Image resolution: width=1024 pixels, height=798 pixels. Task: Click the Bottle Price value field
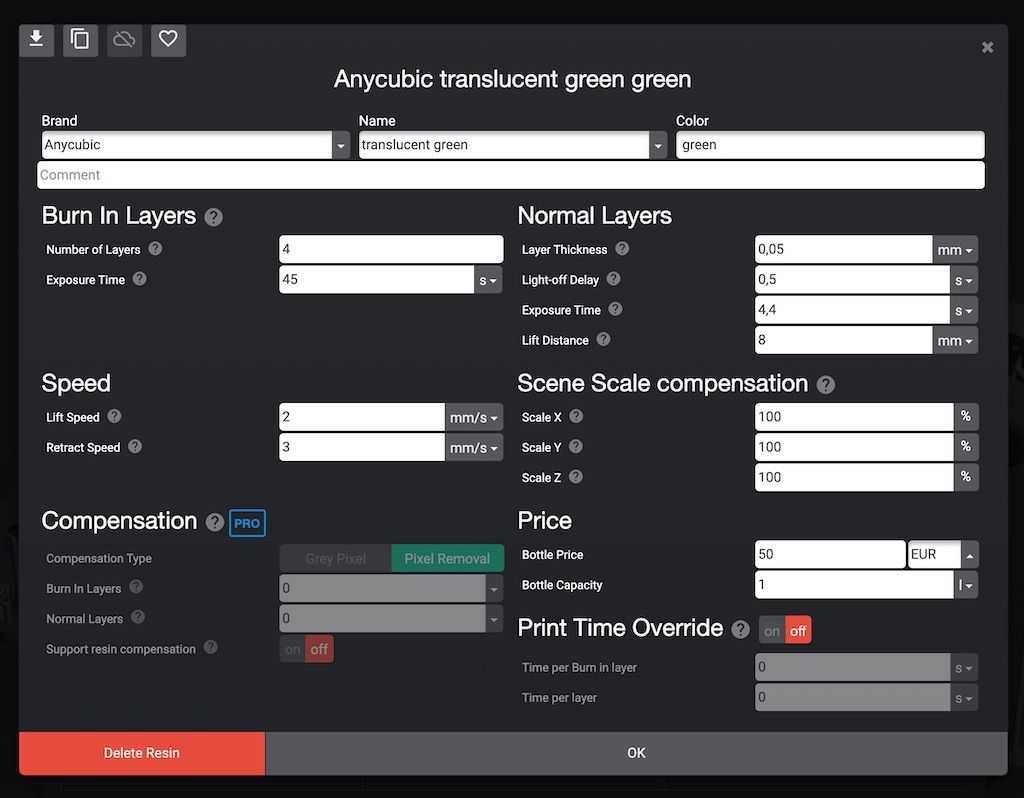(x=830, y=554)
